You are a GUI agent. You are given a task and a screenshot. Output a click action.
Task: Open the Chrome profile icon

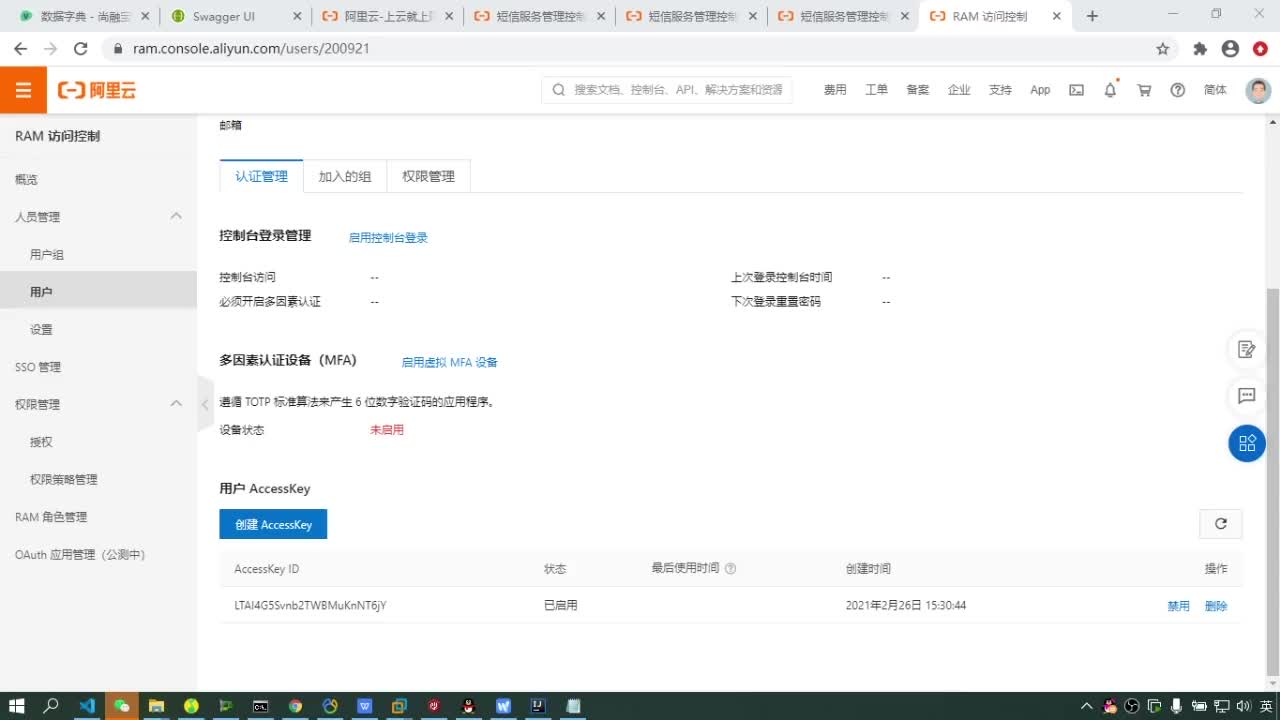(1230, 49)
